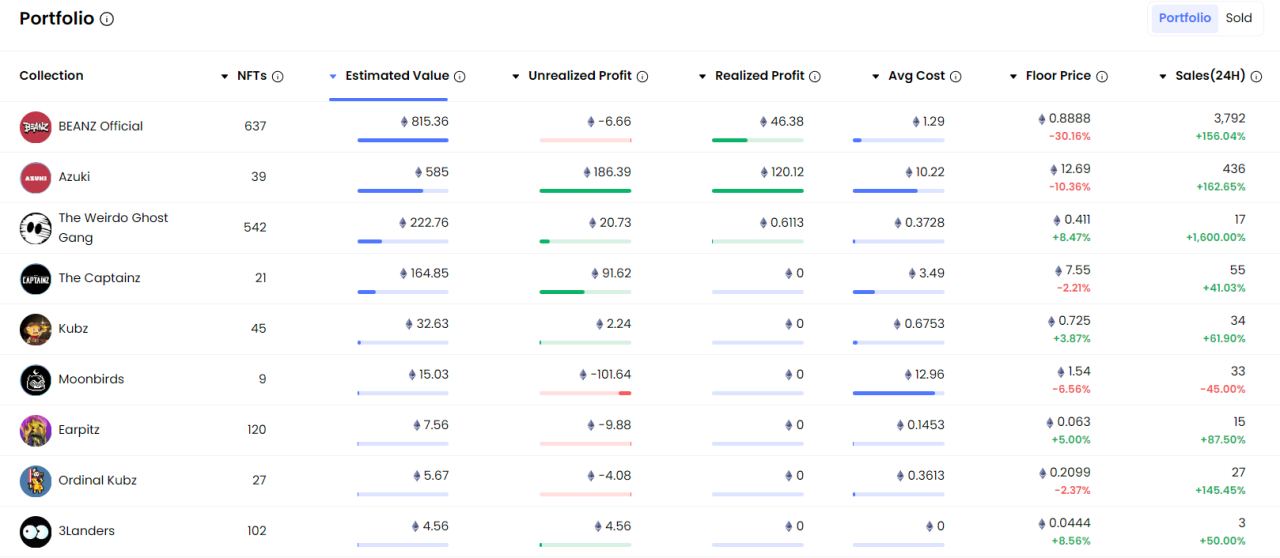The width and height of the screenshot is (1280, 558).
Task: Click Azuki realized profit 120.12
Action: point(781,172)
